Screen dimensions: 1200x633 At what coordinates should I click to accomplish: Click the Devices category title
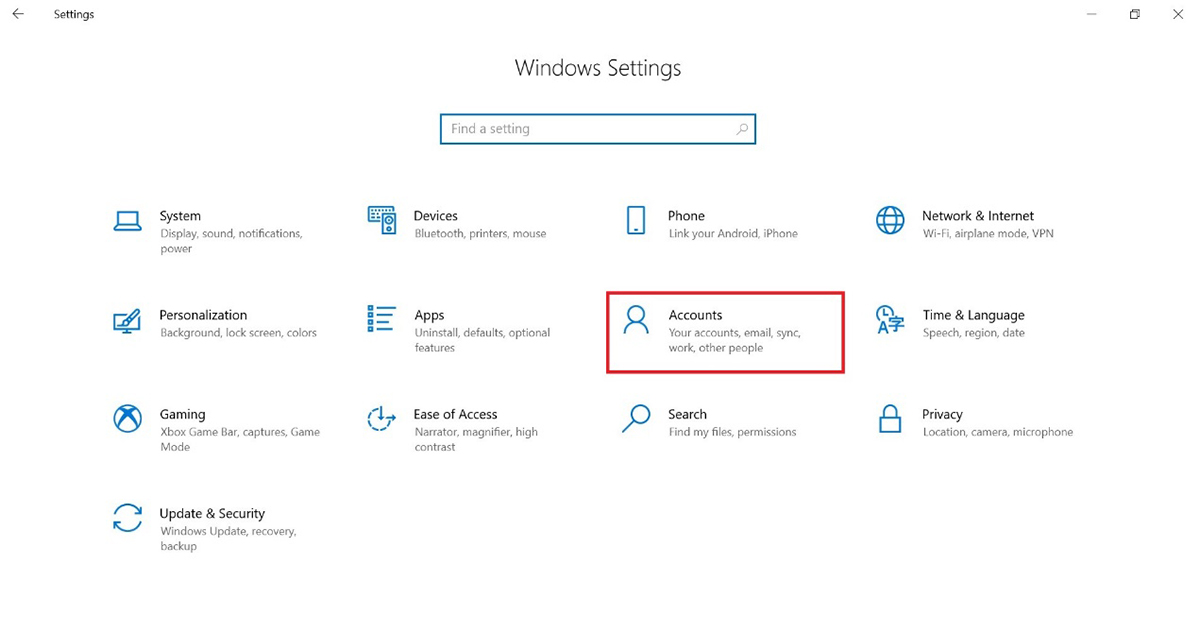[x=436, y=216]
